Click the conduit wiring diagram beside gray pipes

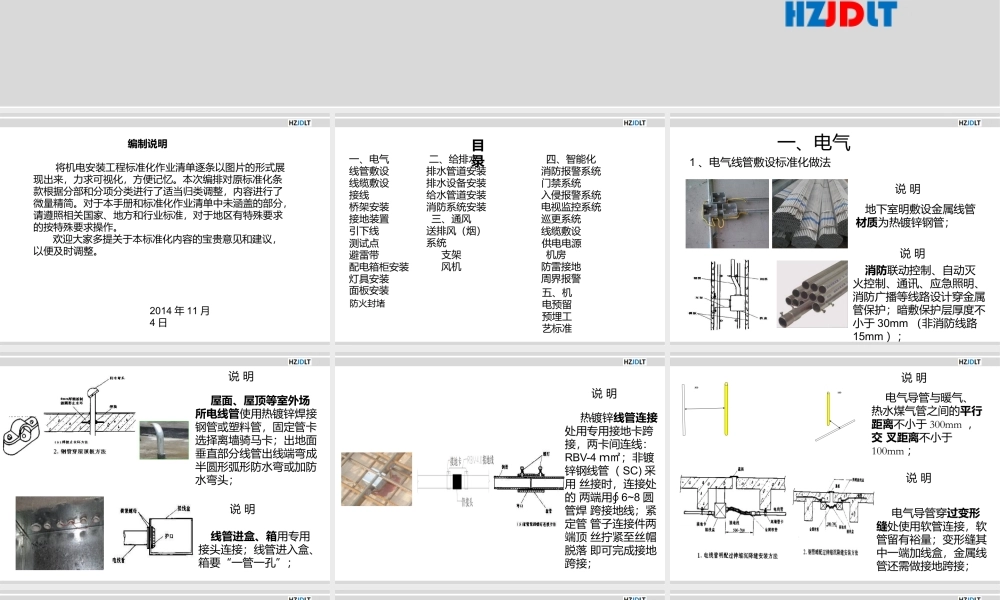point(726,294)
